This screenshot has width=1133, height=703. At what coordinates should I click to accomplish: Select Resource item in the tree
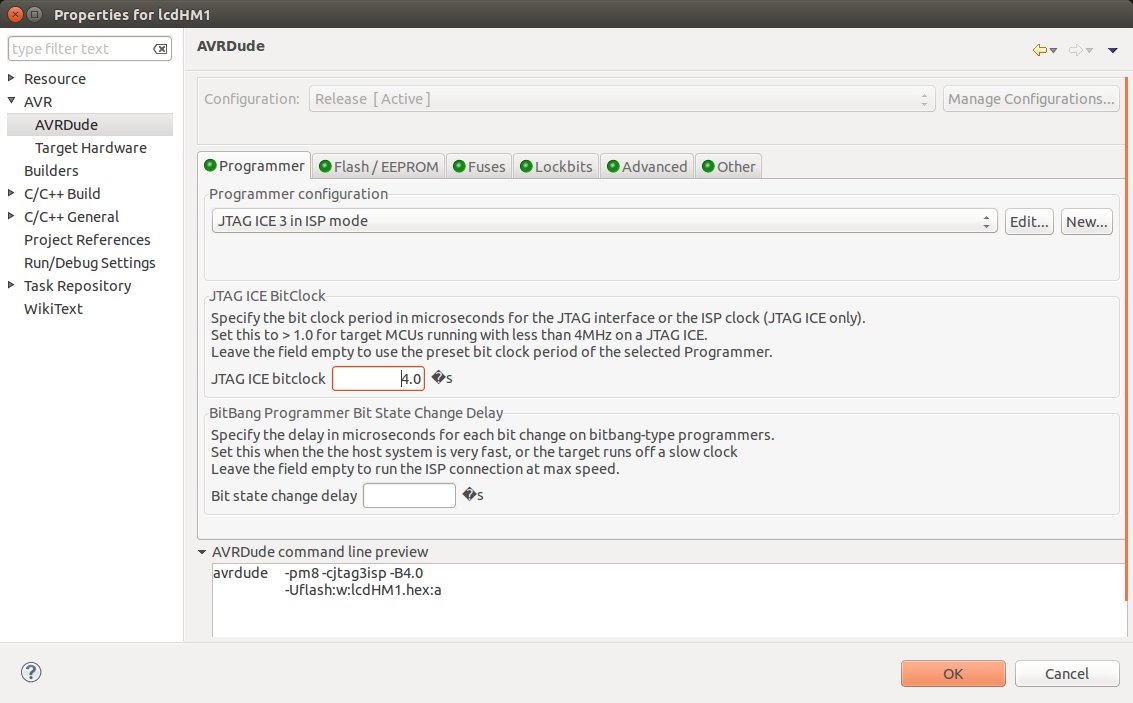click(x=55, y=79)
